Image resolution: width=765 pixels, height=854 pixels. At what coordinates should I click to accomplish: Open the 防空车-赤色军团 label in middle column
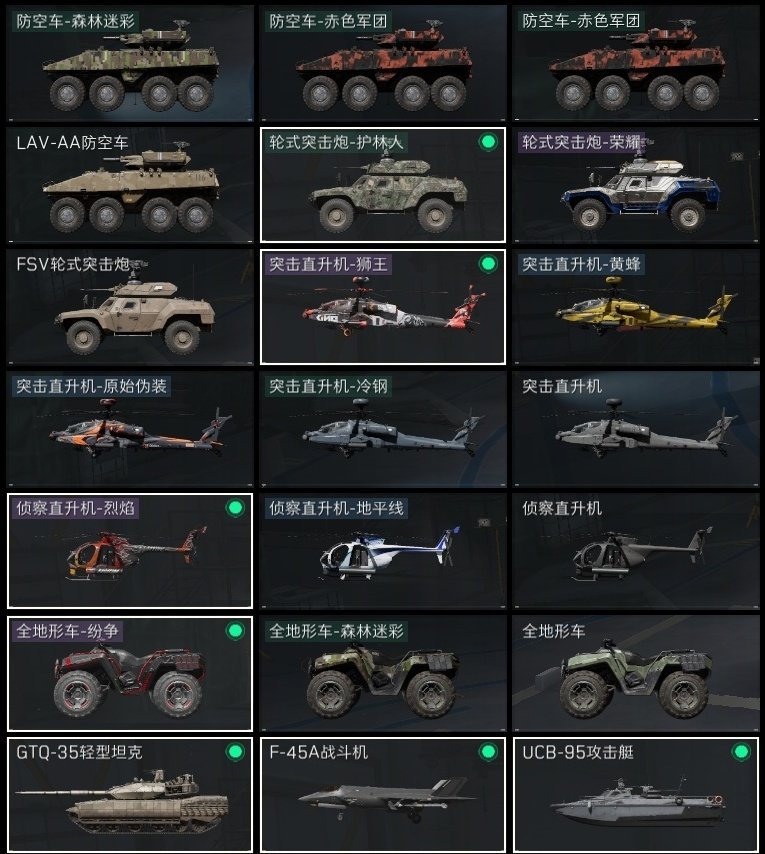328,21
